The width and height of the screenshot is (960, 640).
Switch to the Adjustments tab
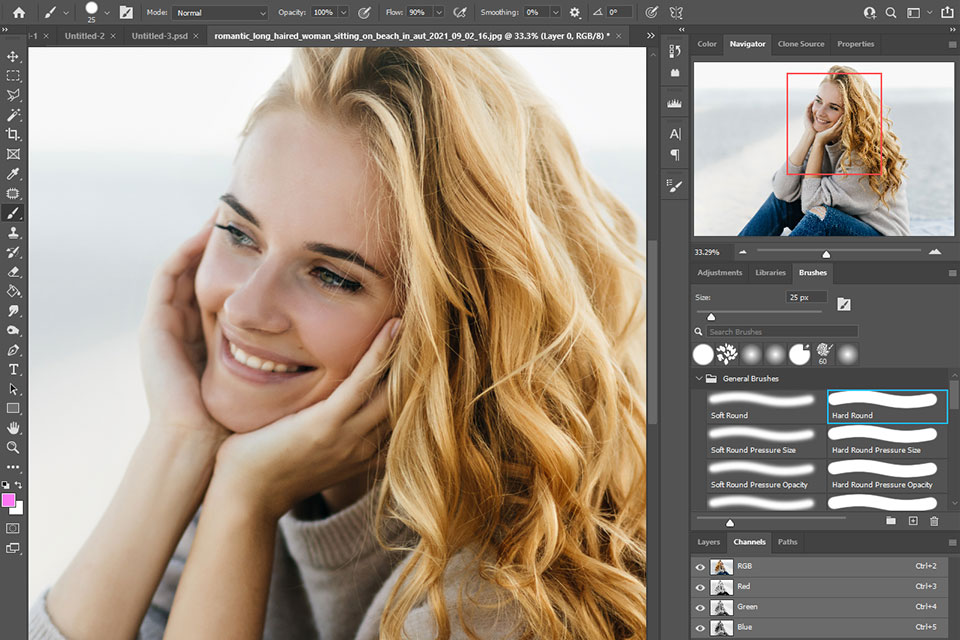point(719,273)
